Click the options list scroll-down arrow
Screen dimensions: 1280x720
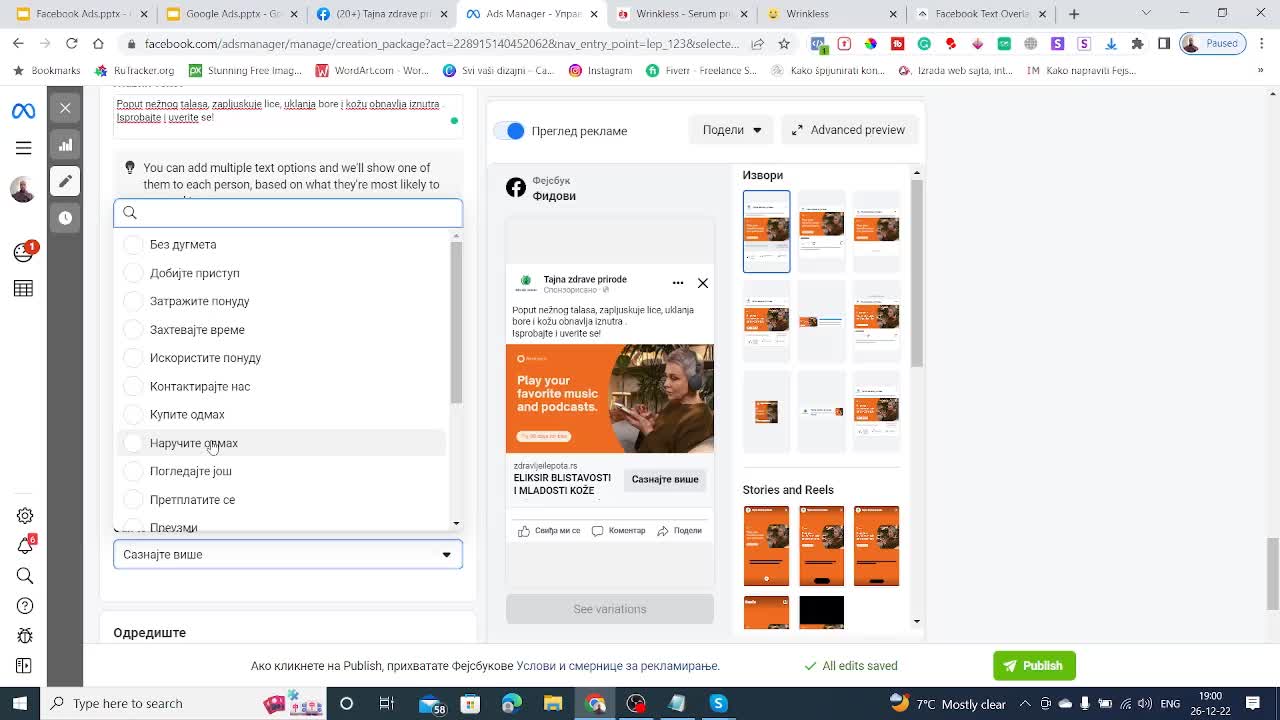[456, 523]
